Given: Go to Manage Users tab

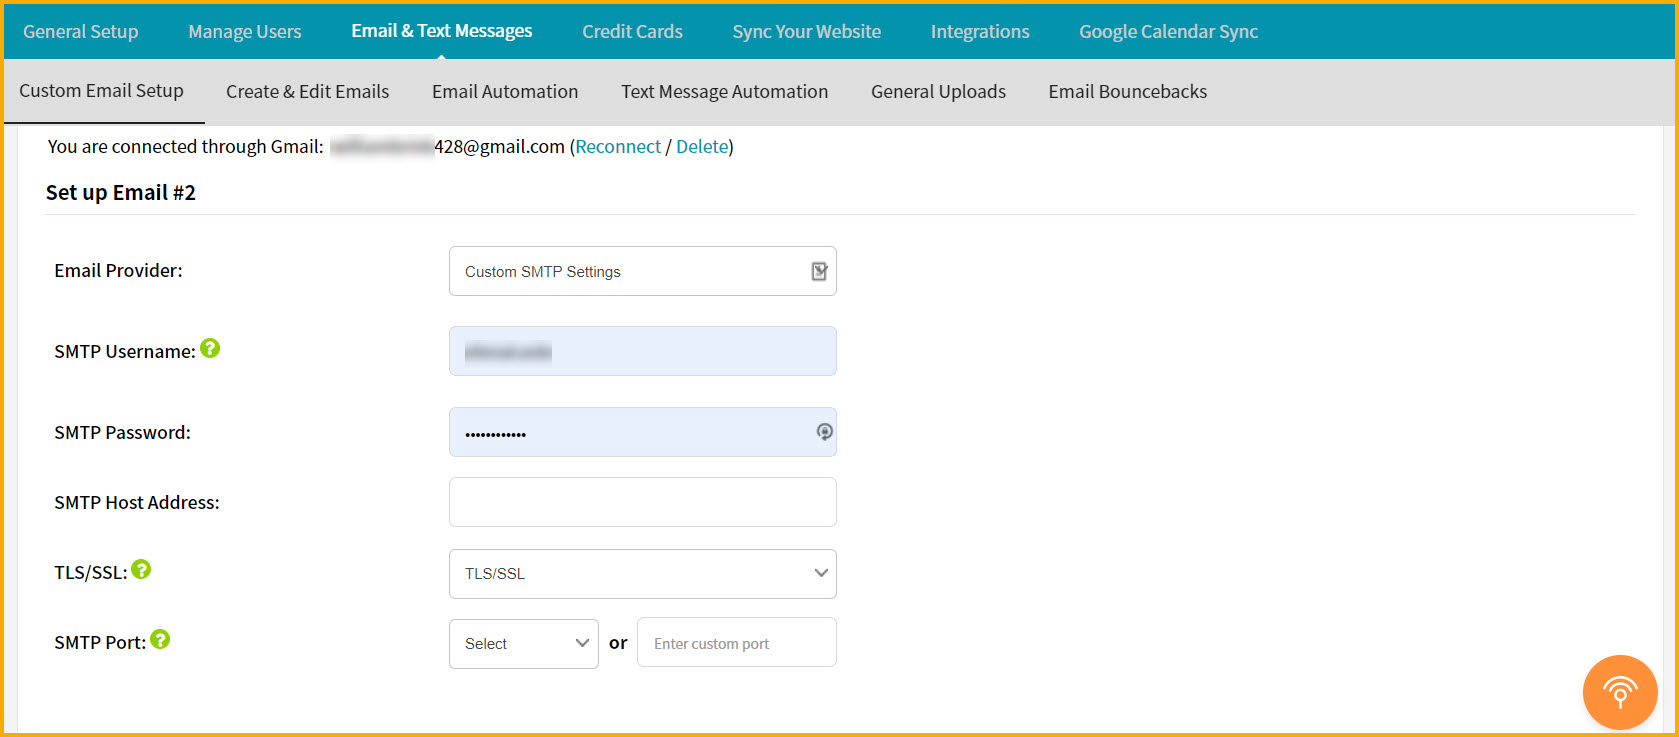Looking at the screenshot, I should pyautogui.click(x=245, y=32).
